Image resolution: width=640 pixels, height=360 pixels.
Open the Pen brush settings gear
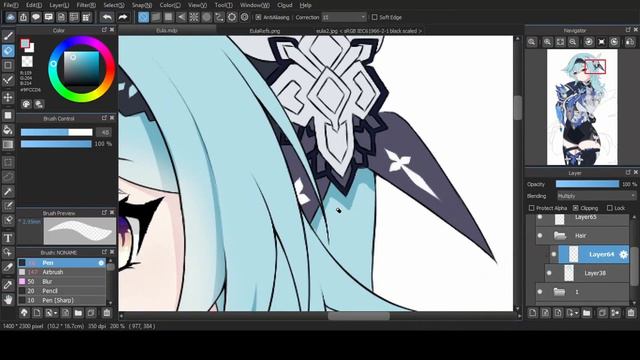click(101, 263)
